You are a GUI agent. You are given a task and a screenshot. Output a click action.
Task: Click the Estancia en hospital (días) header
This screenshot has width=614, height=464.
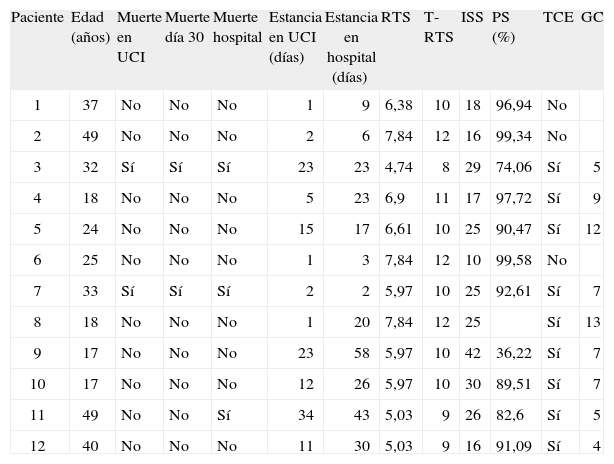coord(351,47)
